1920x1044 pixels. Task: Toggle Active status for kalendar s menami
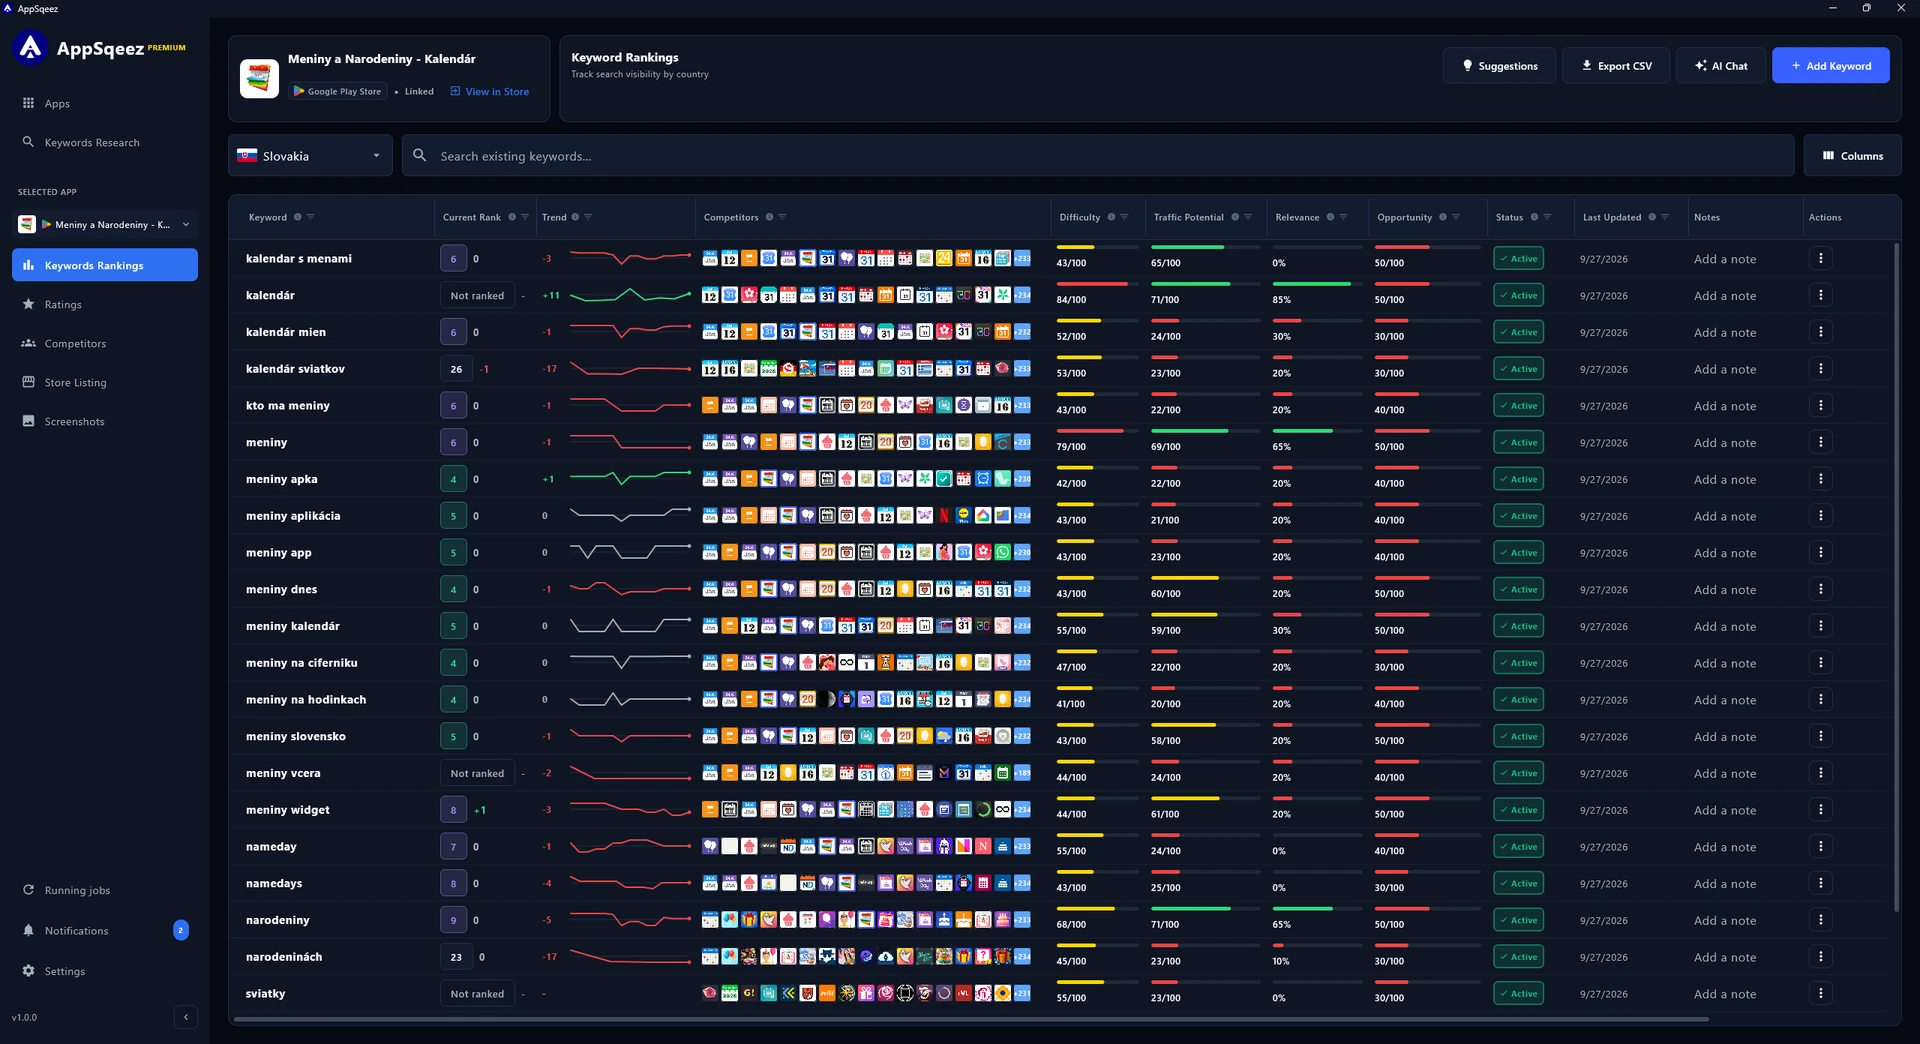[x=1518, y=259]
